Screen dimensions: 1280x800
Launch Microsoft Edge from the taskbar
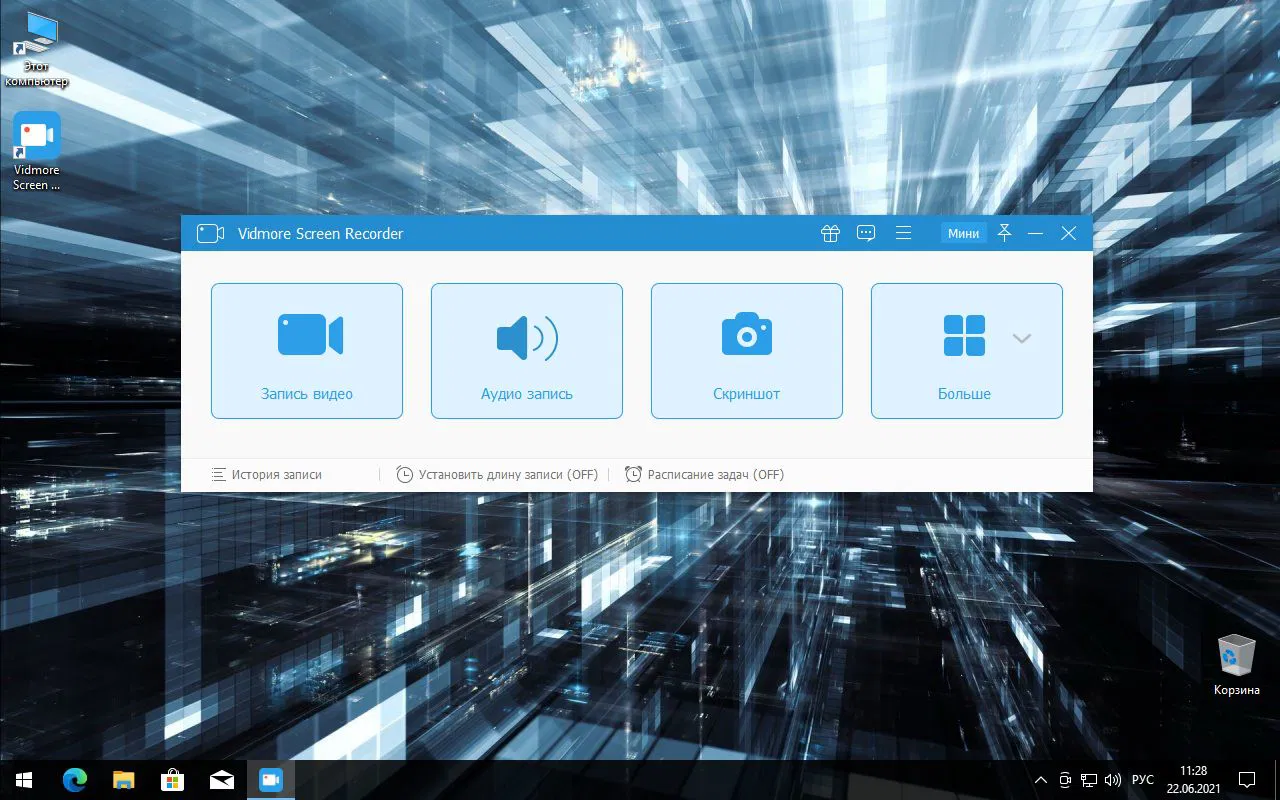[75, 780]
